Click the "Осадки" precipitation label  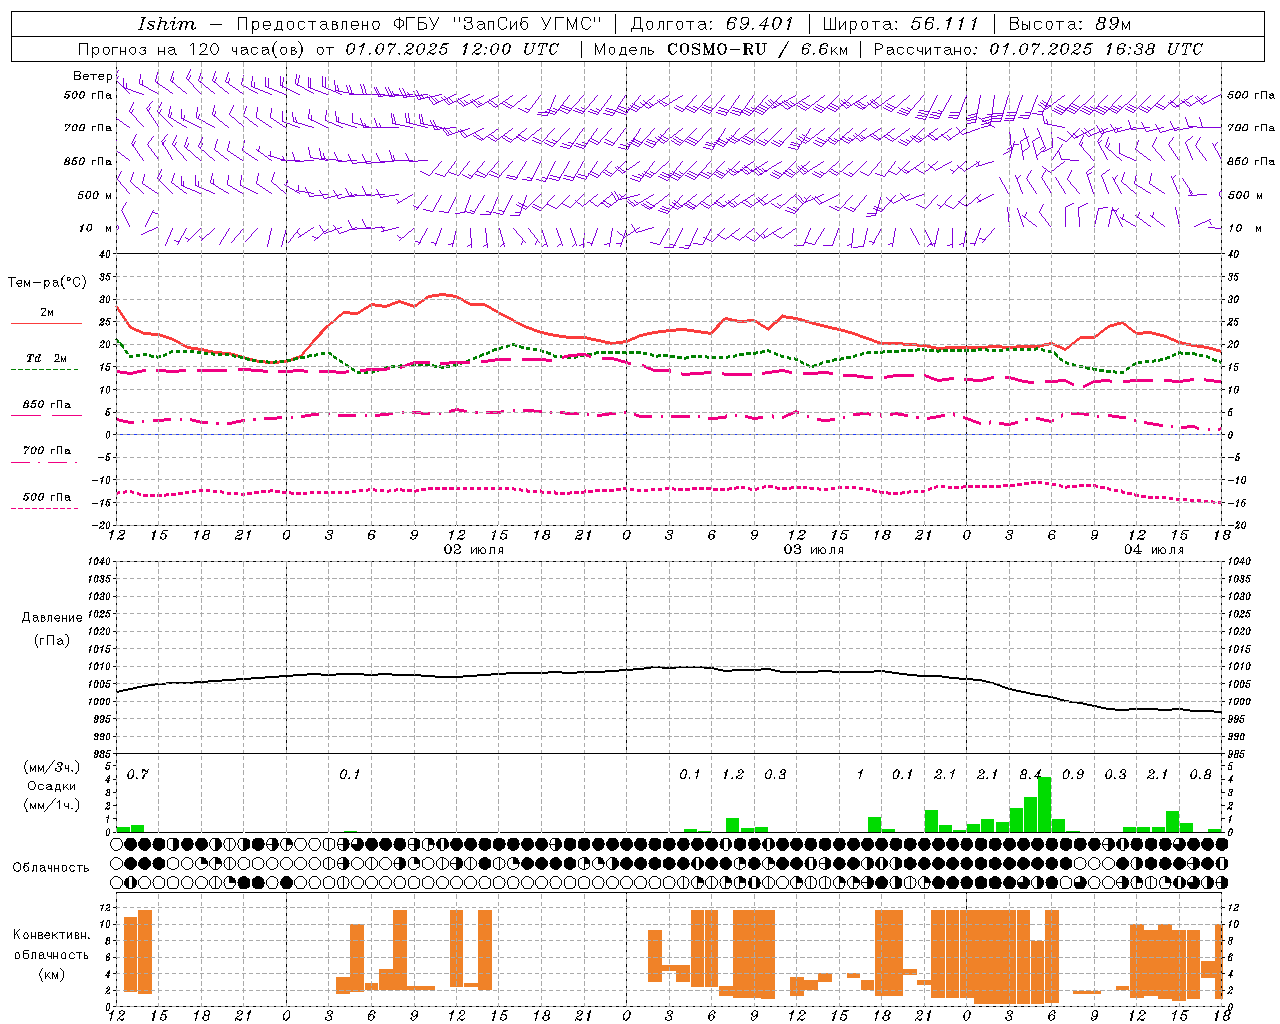coord(51,786)
